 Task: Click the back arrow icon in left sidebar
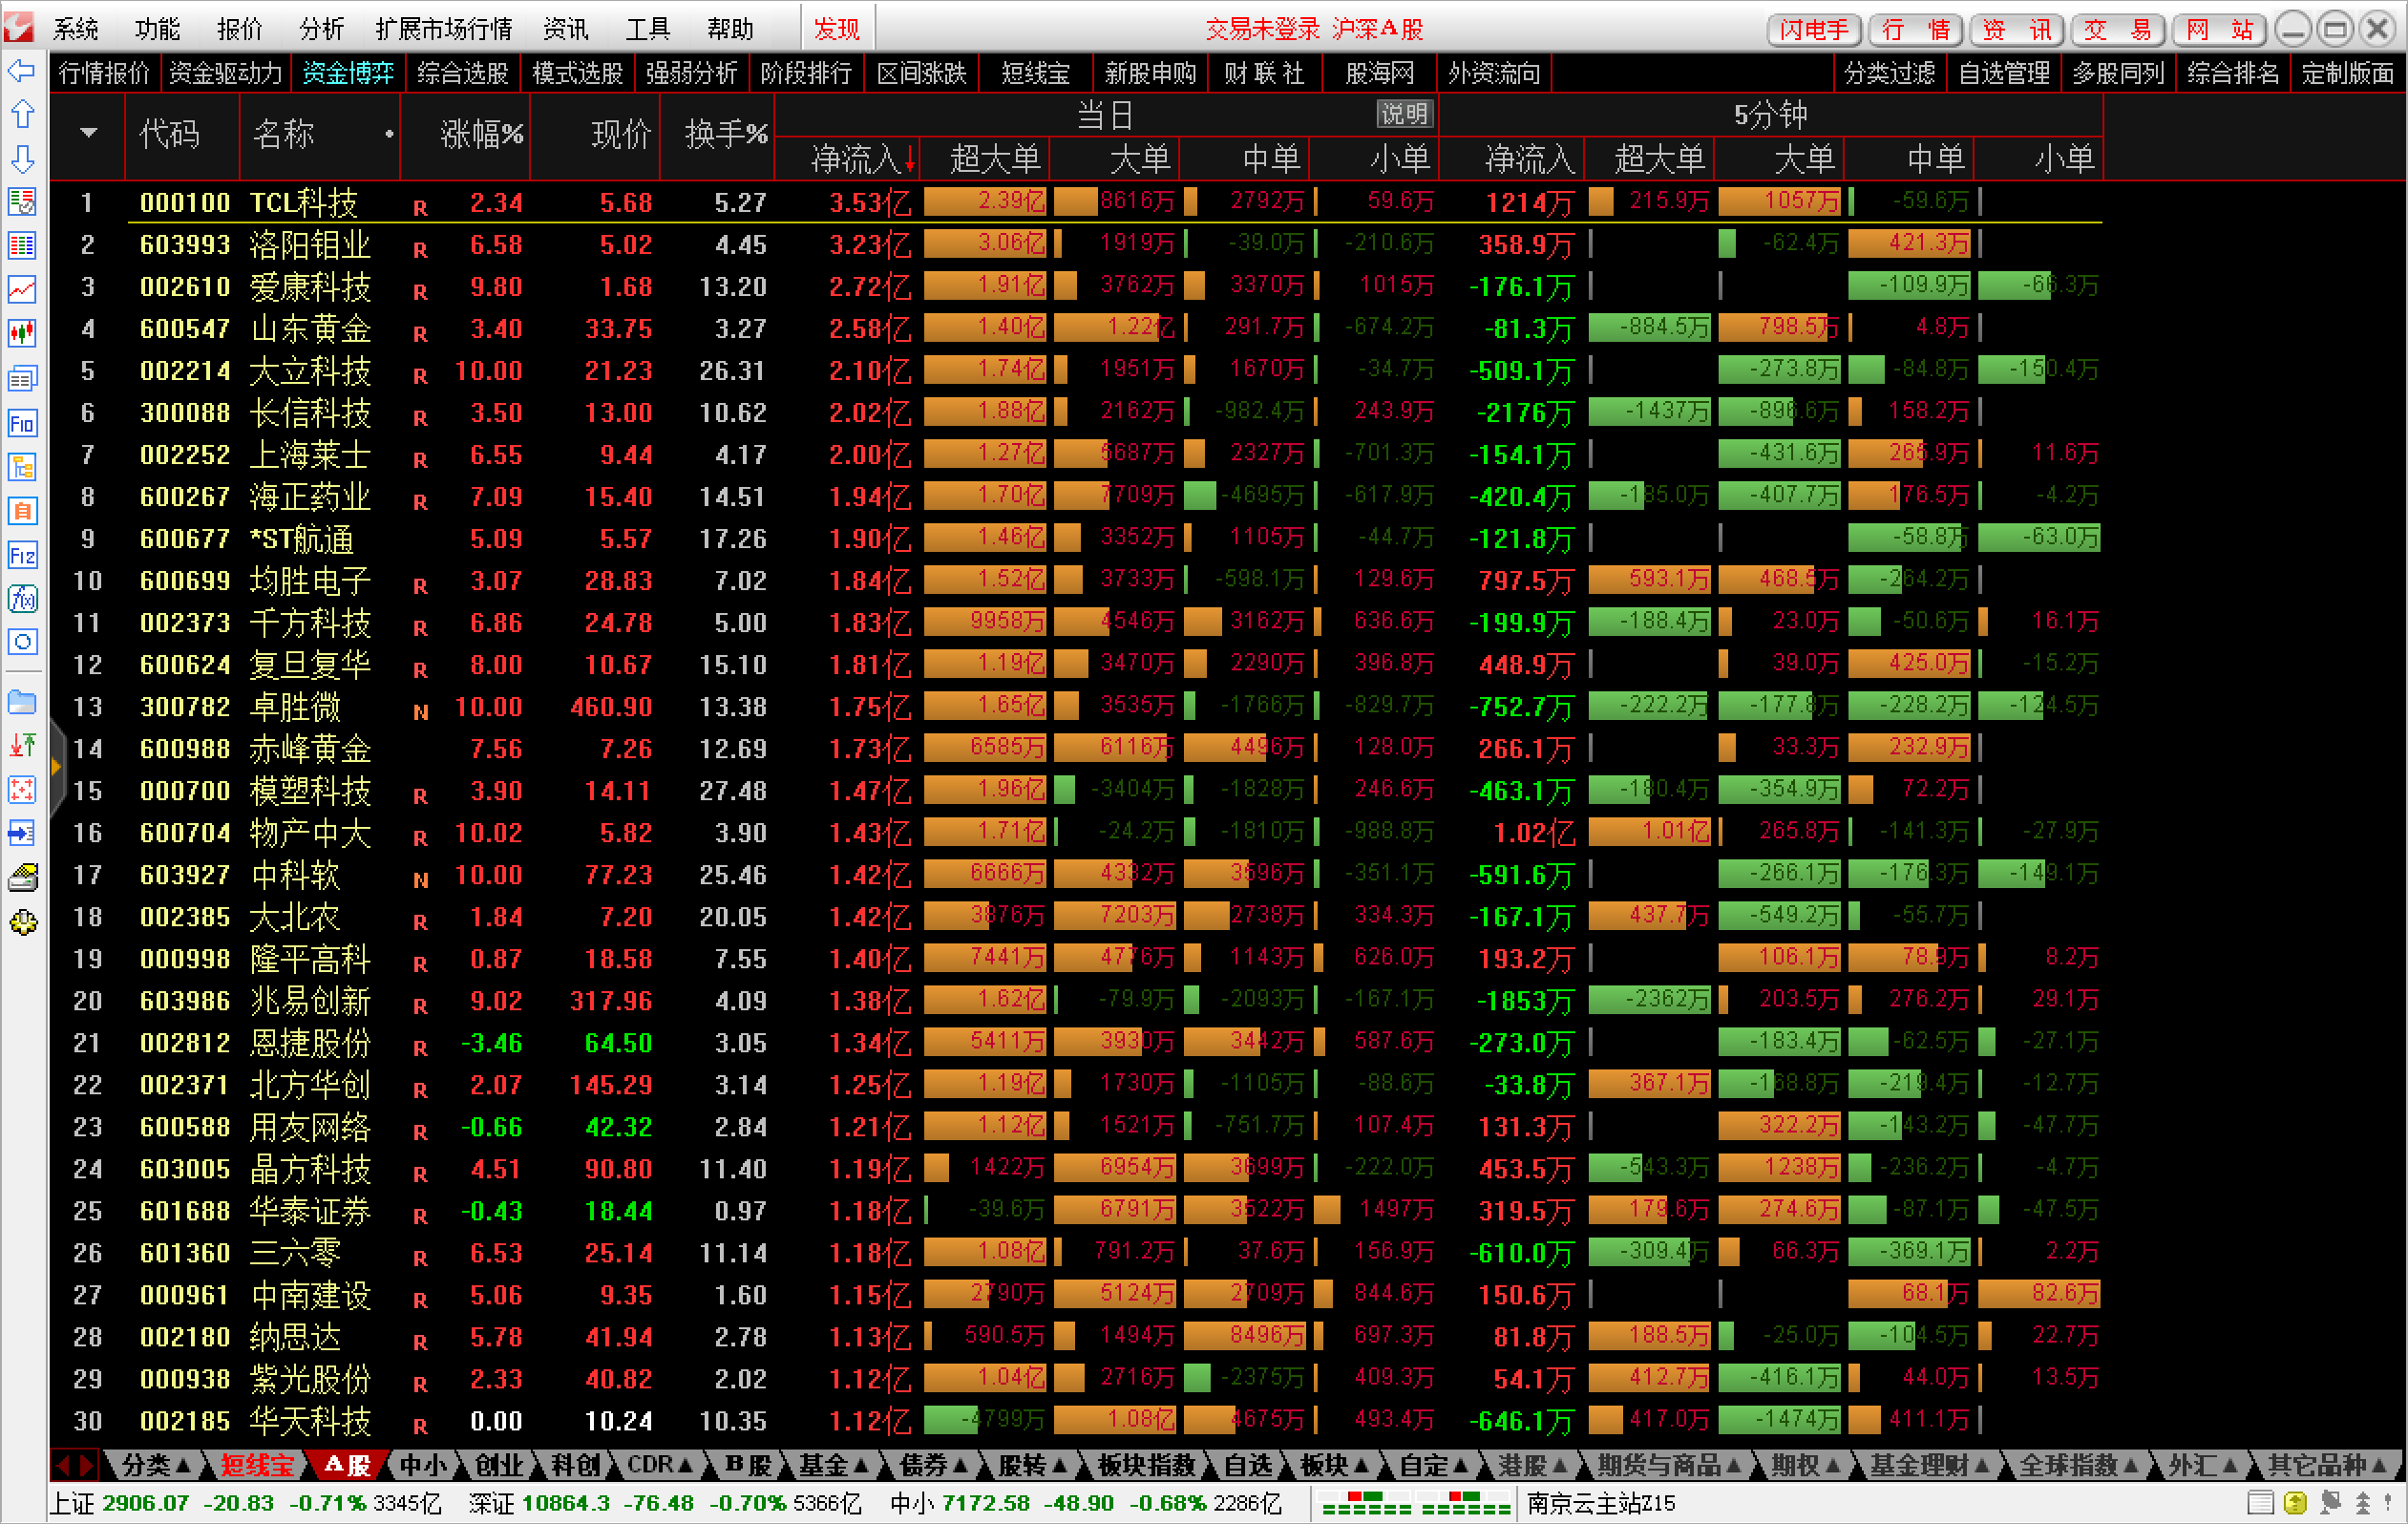coord(22,71)
